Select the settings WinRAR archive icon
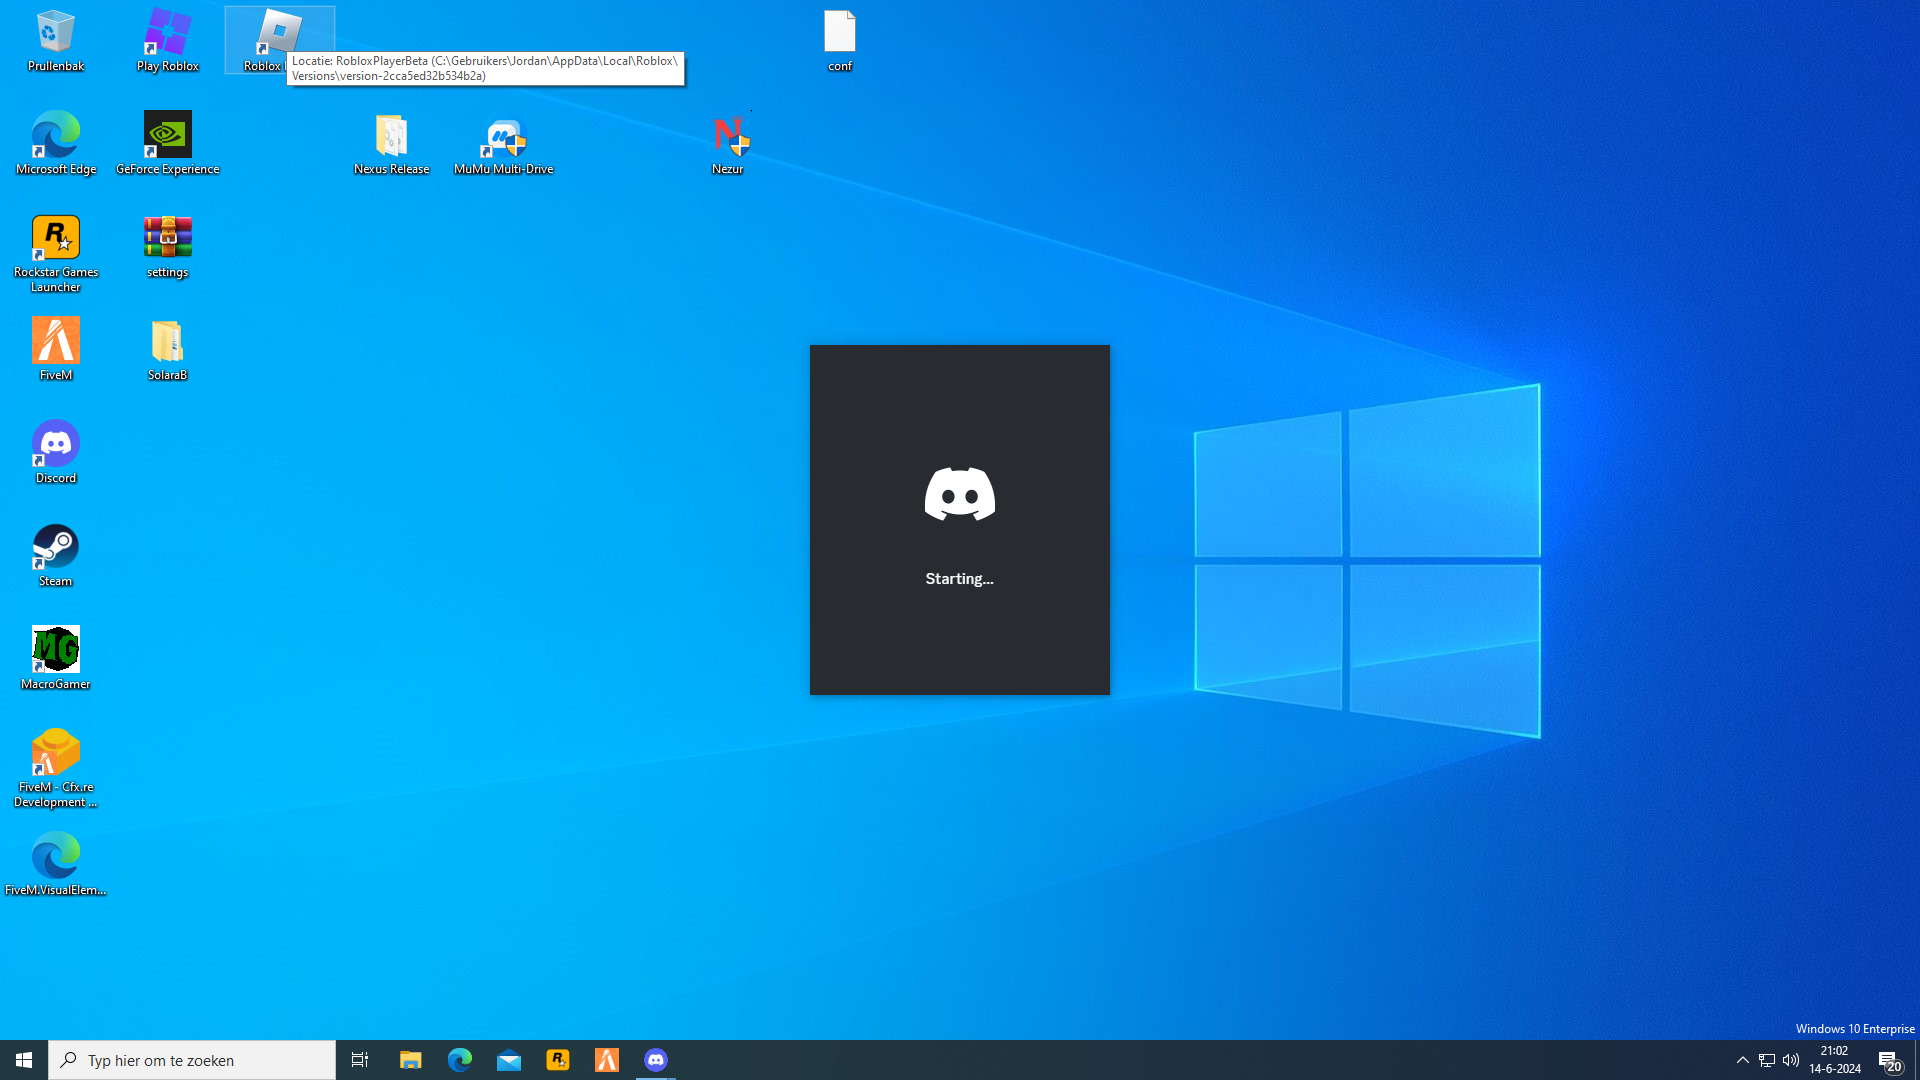The height and width of the screenshot is (1080, 1920). coord(167,246)
